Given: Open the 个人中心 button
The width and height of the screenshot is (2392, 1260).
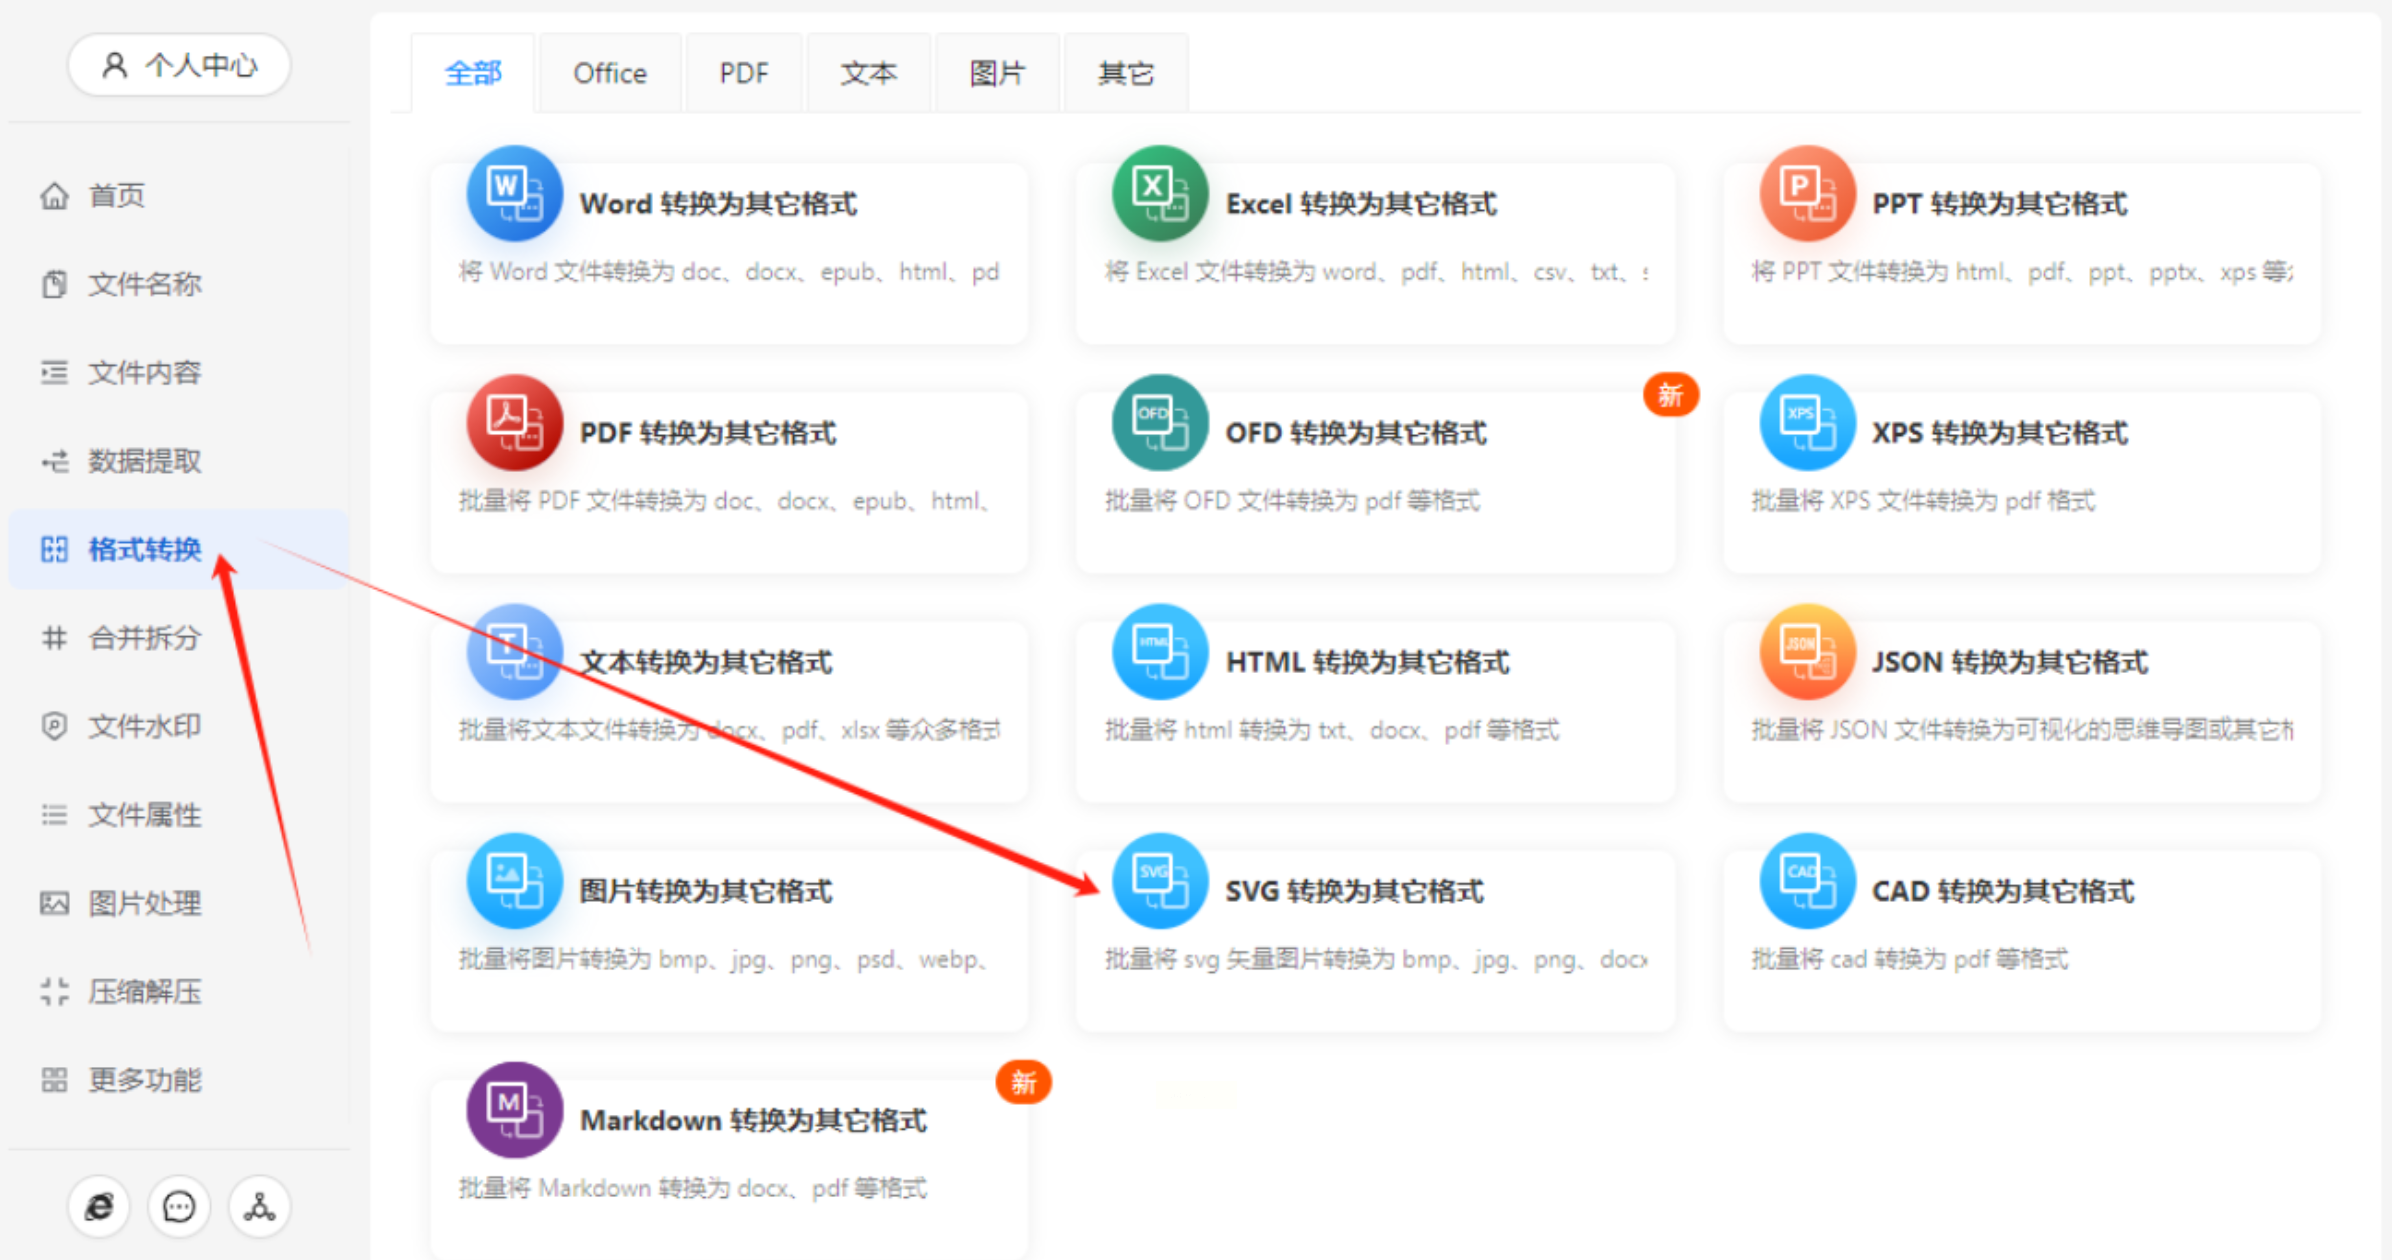Looking at the screenshot, I should (179, 66).
